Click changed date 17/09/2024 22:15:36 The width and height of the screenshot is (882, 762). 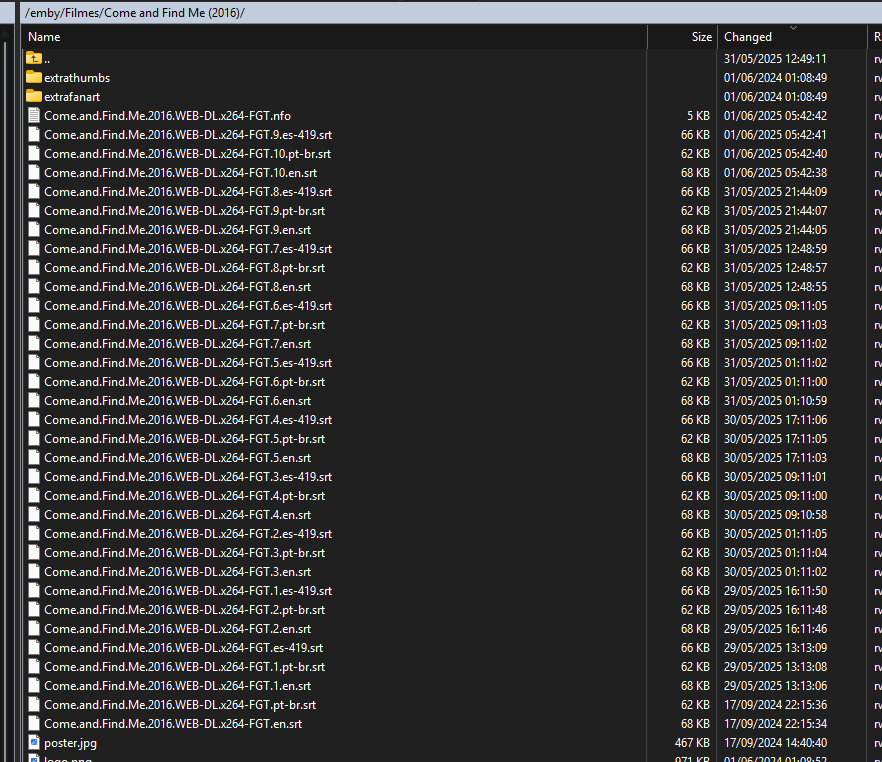[775, 705]
